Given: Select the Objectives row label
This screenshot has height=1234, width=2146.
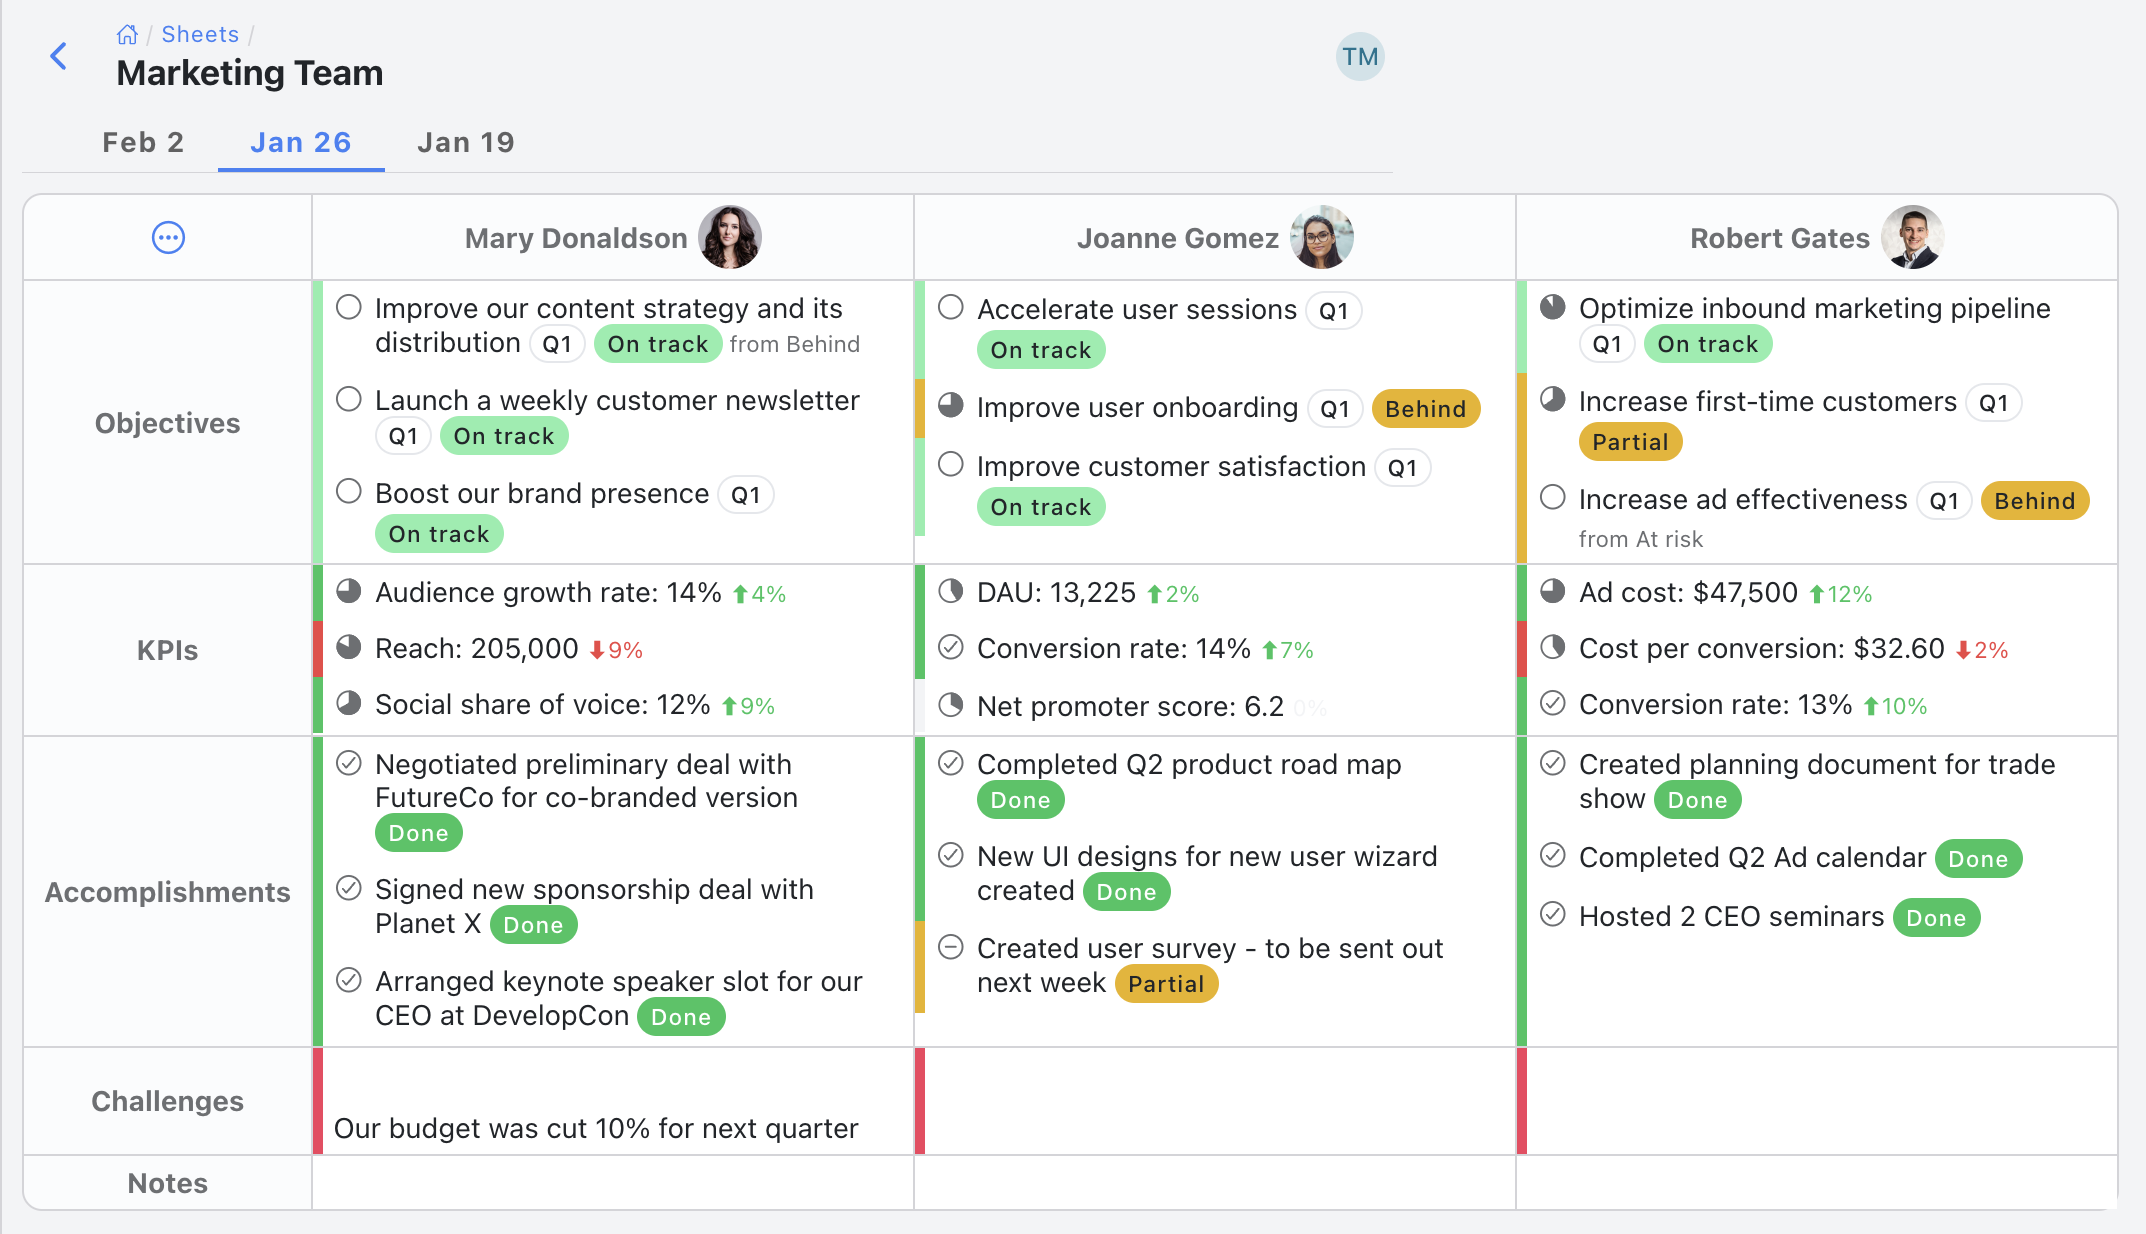Looking at the screenshot, I should [167, 423].
